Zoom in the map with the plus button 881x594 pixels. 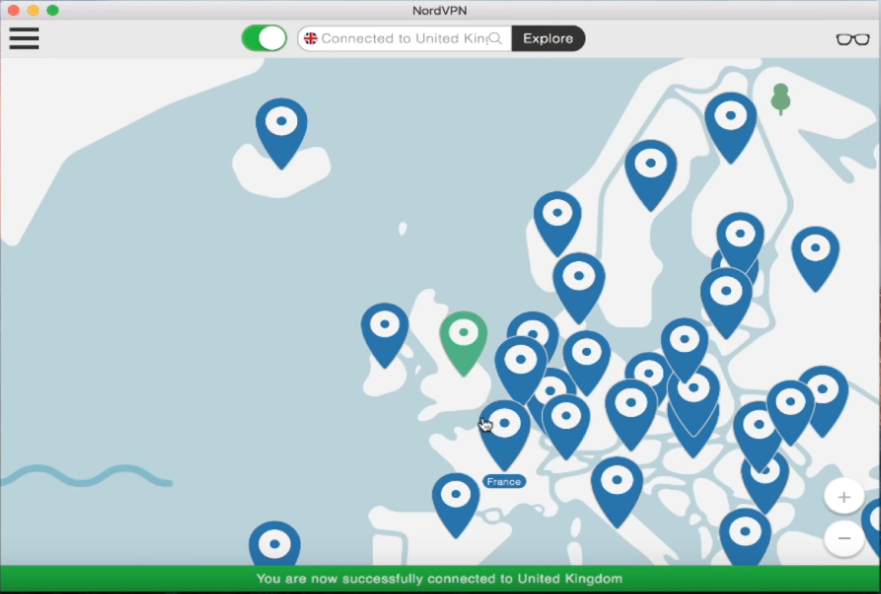(x=843, y=497)
